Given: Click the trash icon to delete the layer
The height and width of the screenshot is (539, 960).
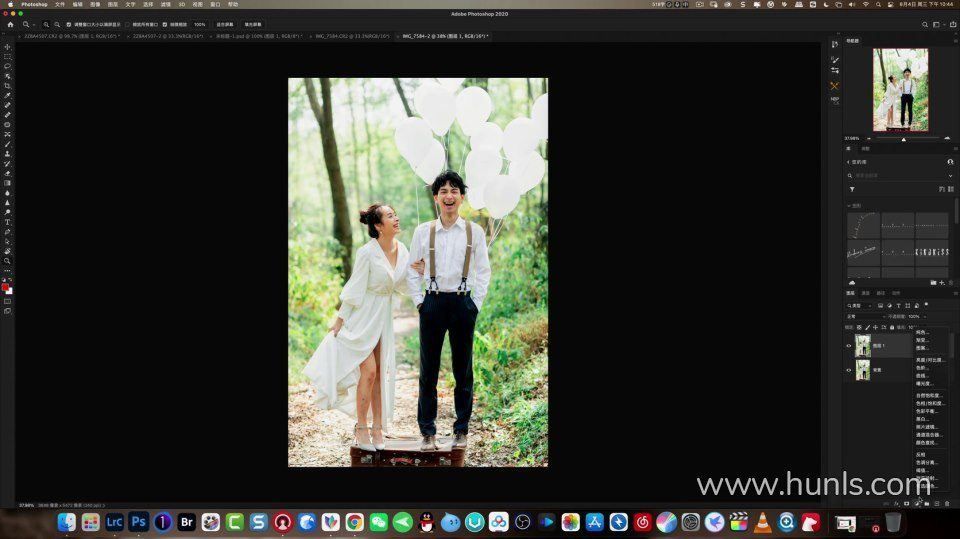Looking at the screenshot, I should 947,504.
